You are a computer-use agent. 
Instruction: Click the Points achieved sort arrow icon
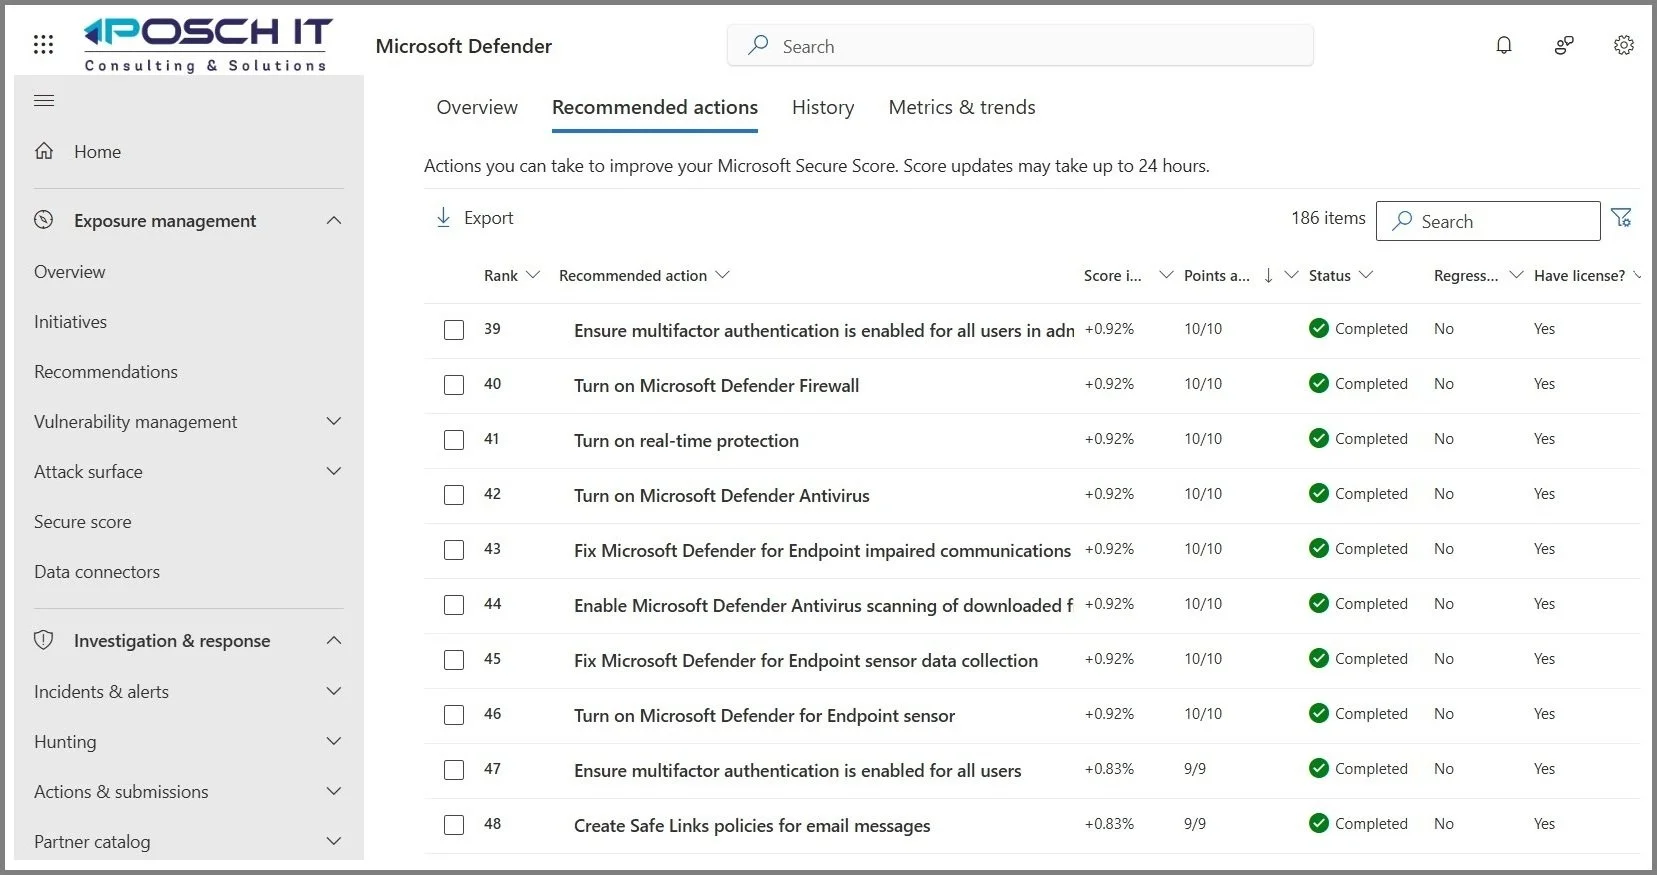[x=1268, y=275]
